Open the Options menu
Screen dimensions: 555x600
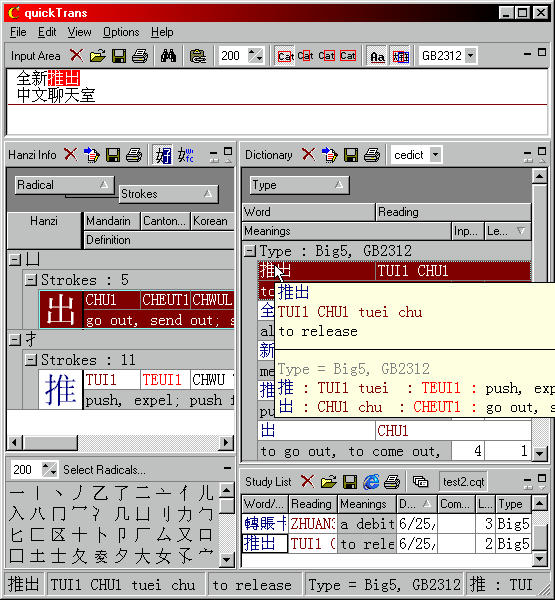click(x=121, y=32)
